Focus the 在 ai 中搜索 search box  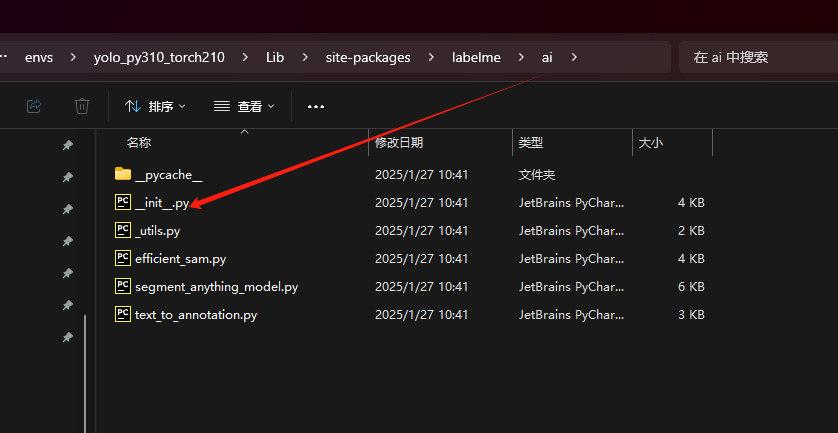[758, 57]
